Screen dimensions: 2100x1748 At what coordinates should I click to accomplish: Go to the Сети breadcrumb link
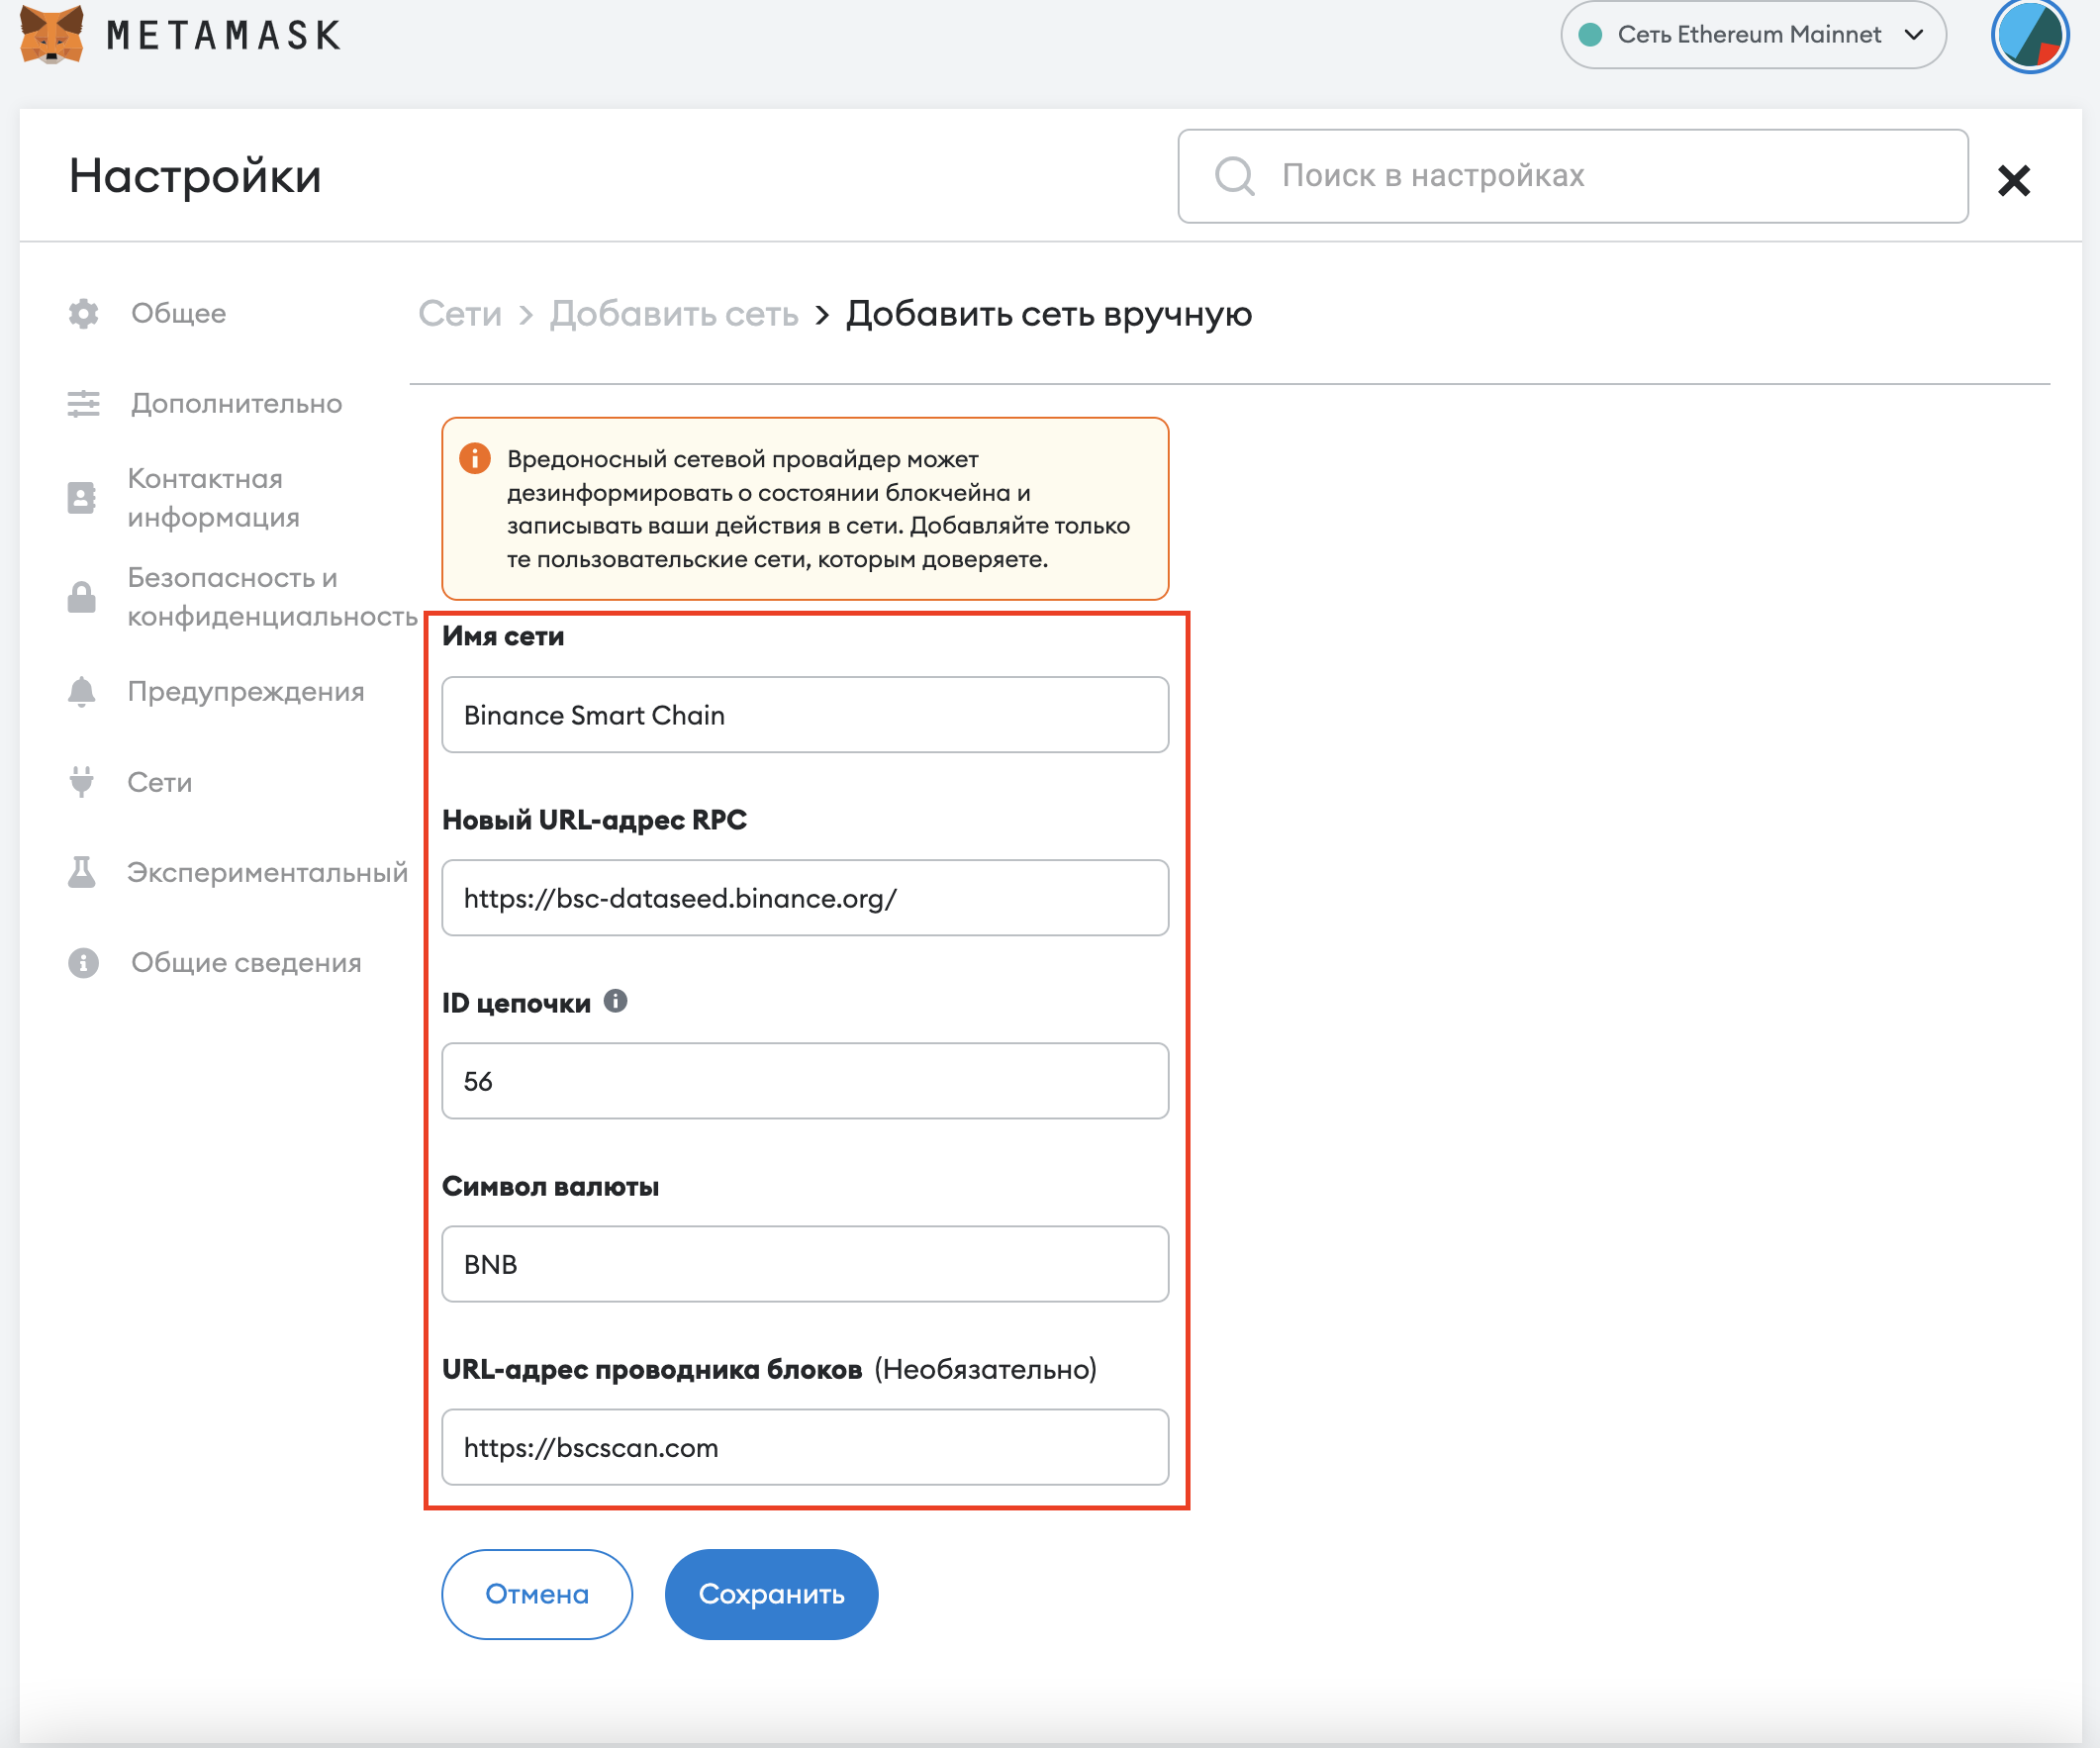point(459,313)
